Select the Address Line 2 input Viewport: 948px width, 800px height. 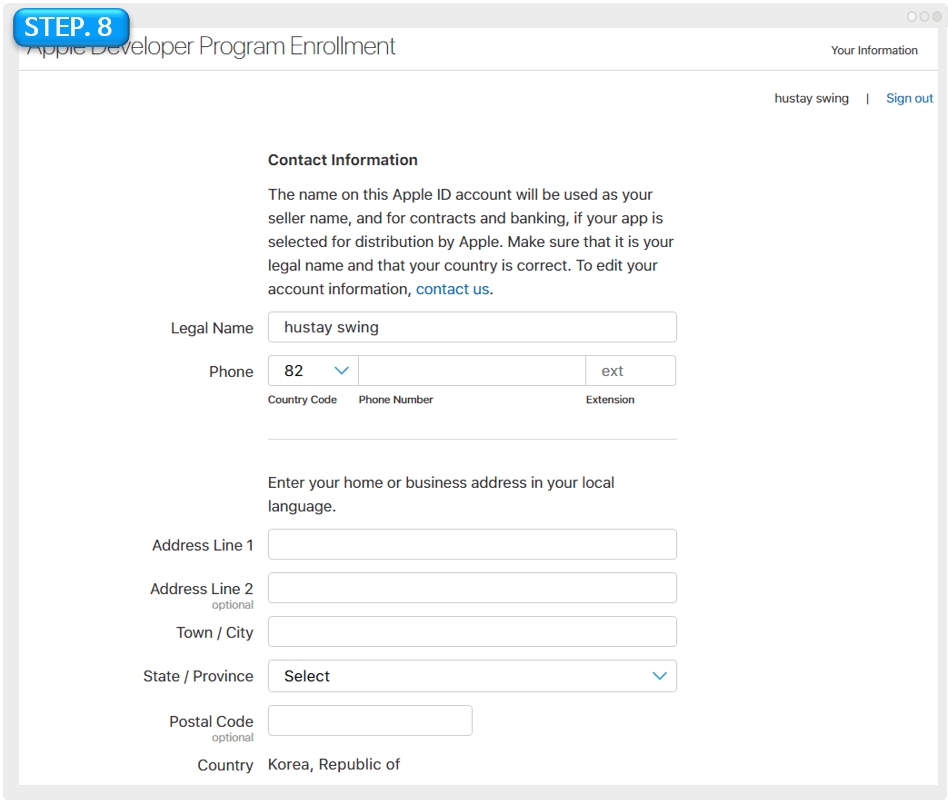click(x=472, y=588)
